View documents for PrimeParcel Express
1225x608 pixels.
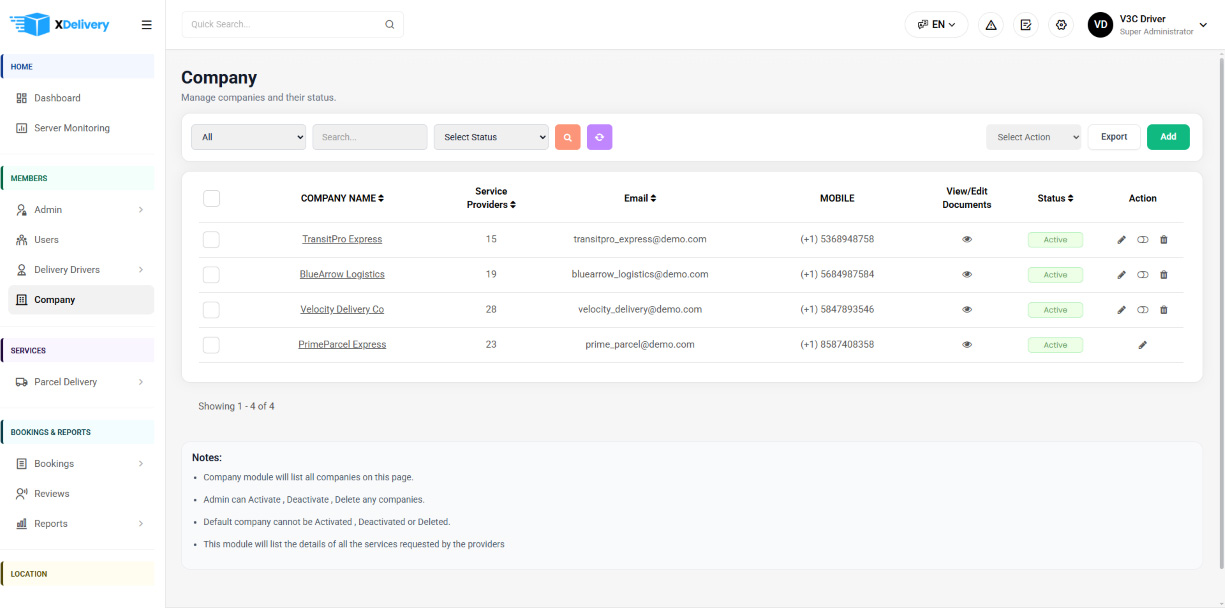point(967,345)
